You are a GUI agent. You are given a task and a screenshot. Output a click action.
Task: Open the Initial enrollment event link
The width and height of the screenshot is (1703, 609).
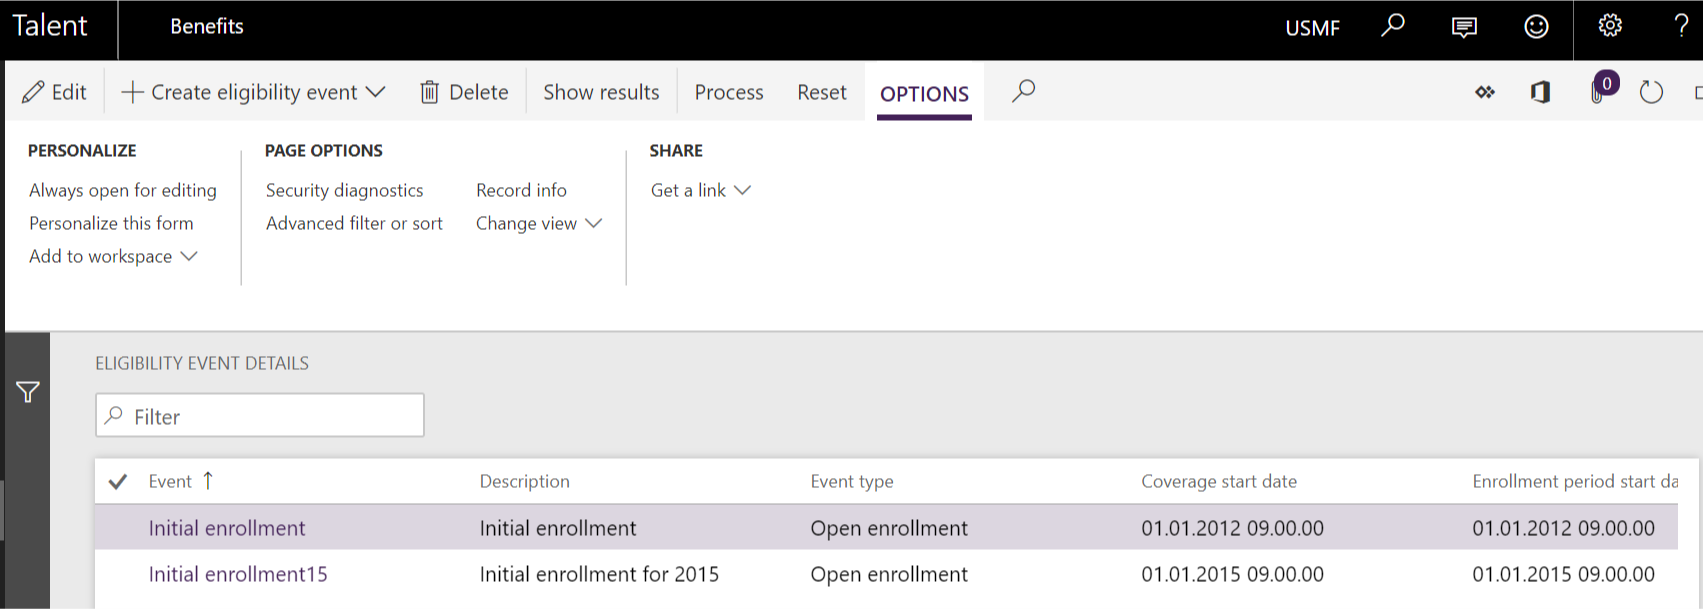coord(227,528)
